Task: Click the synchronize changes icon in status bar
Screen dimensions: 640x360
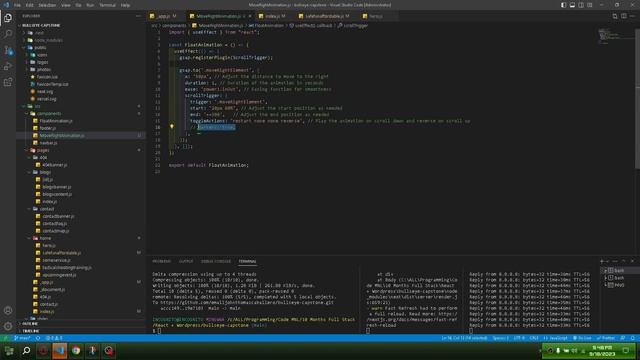Action: pos(38,338)
